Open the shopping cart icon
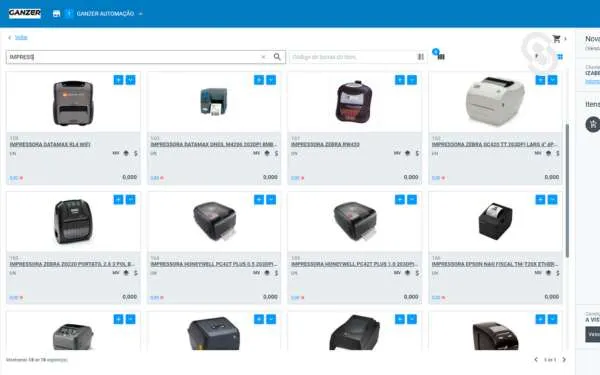Image resolution: width=600 pixels, height=375 pixels. 556,39
